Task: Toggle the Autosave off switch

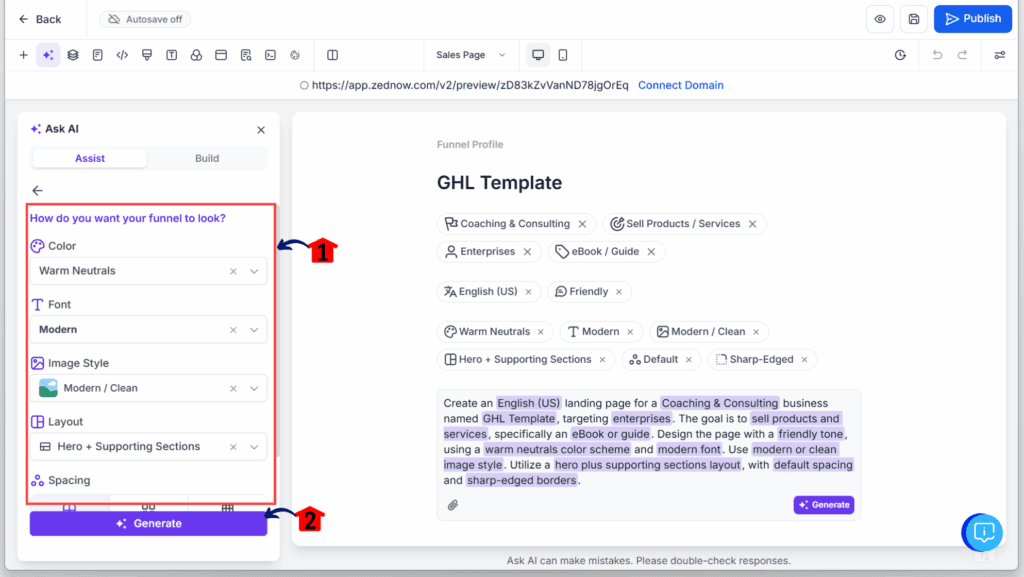Action: 145,19
